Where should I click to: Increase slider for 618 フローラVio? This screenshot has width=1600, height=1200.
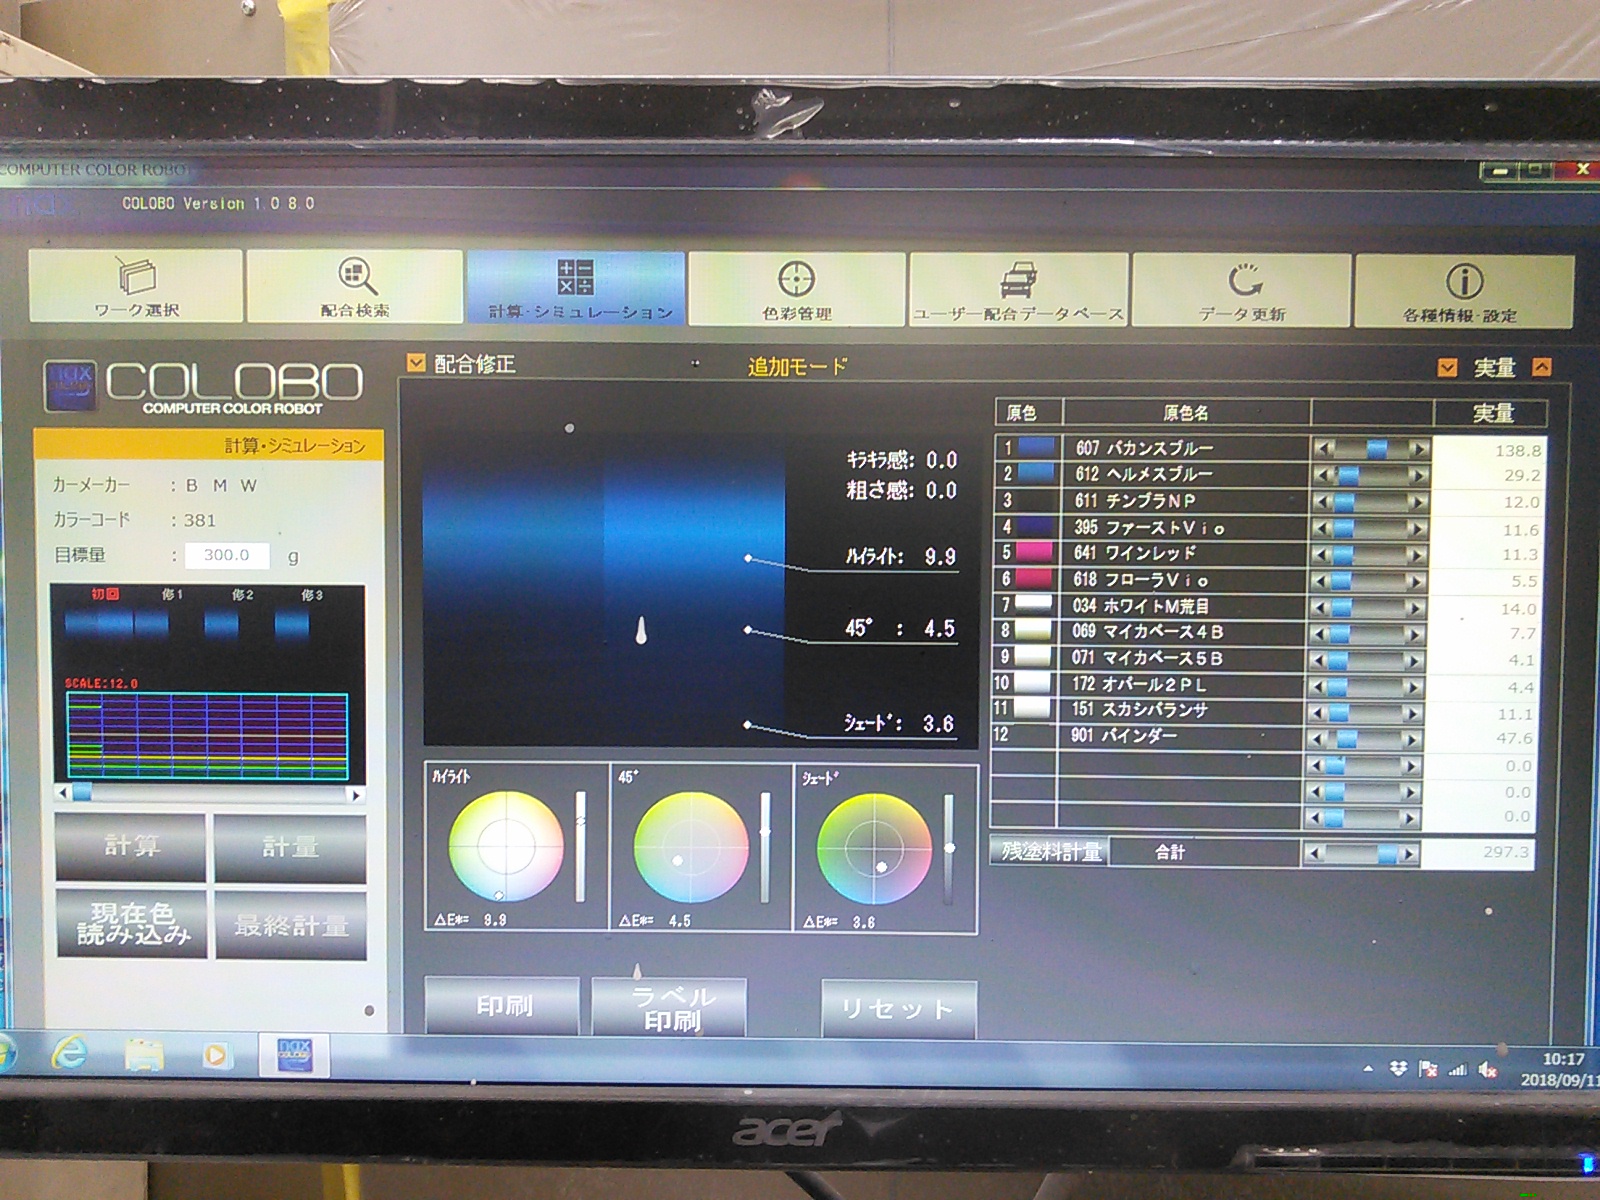(1414, 581)
